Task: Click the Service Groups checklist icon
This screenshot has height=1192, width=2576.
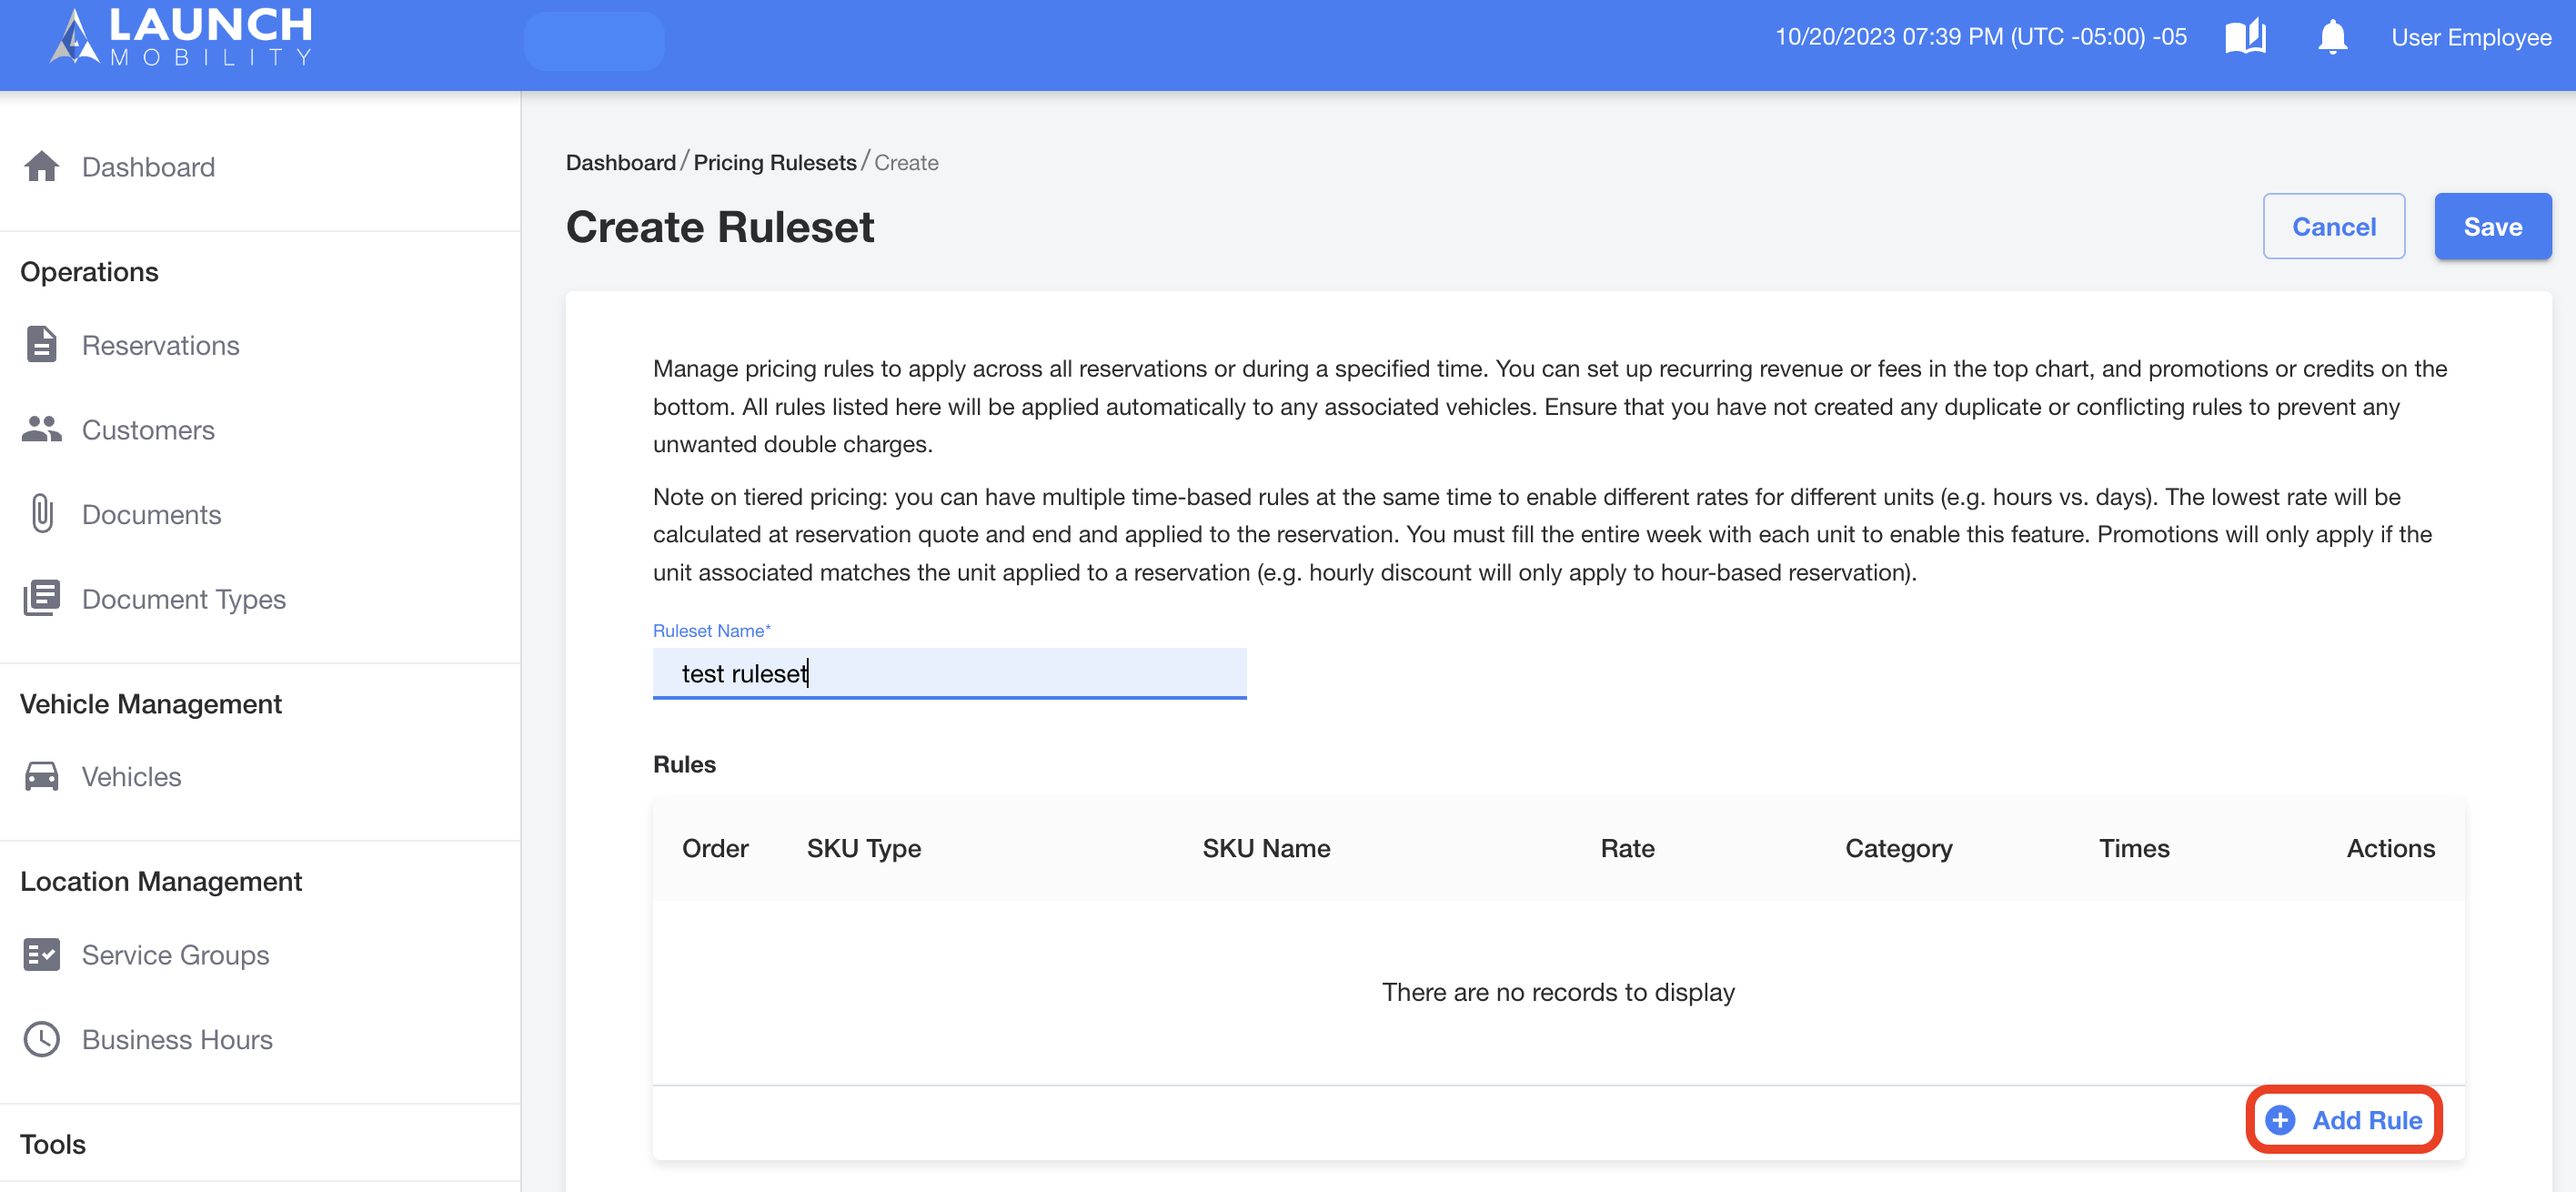Action: [41, 954]
